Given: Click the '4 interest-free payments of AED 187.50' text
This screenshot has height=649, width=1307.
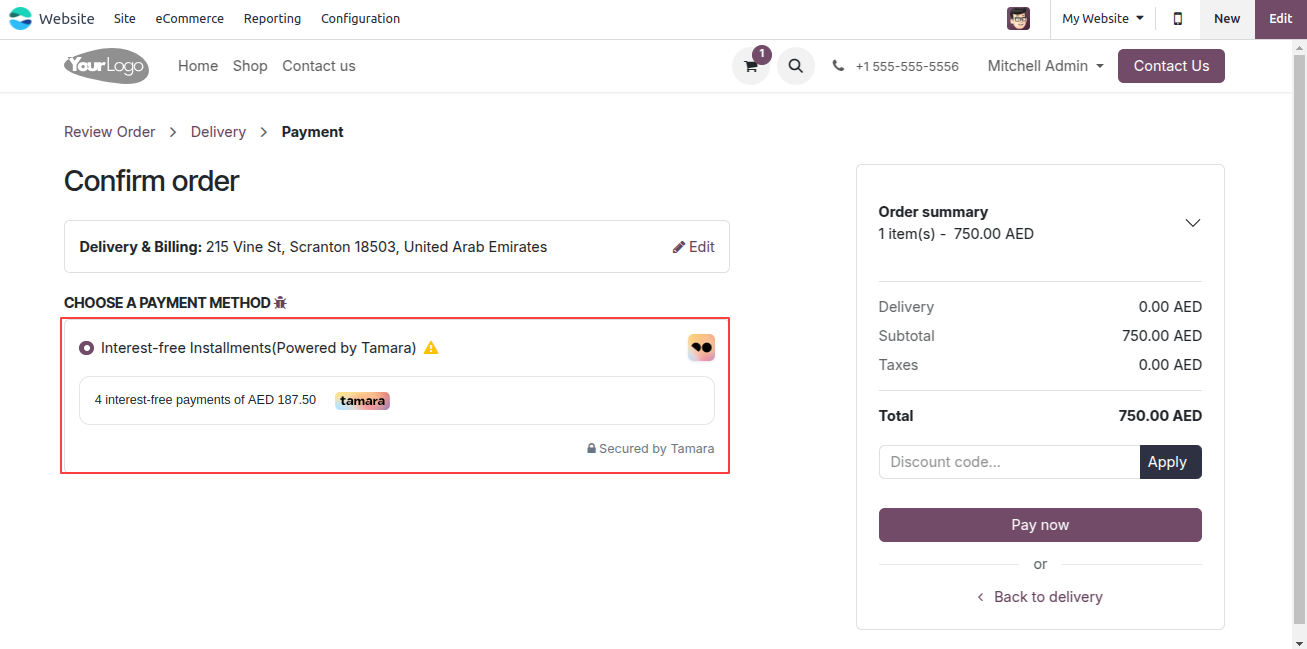Looking at the screenshot, I should coord(205,400).
